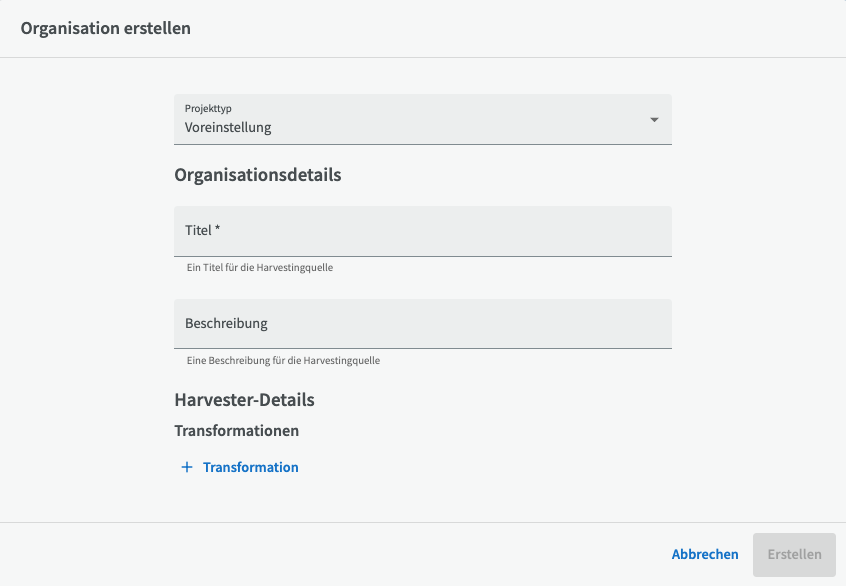Click the Transformationen subheading
This screenshot has width=846, height=586.
coord(236,431)
